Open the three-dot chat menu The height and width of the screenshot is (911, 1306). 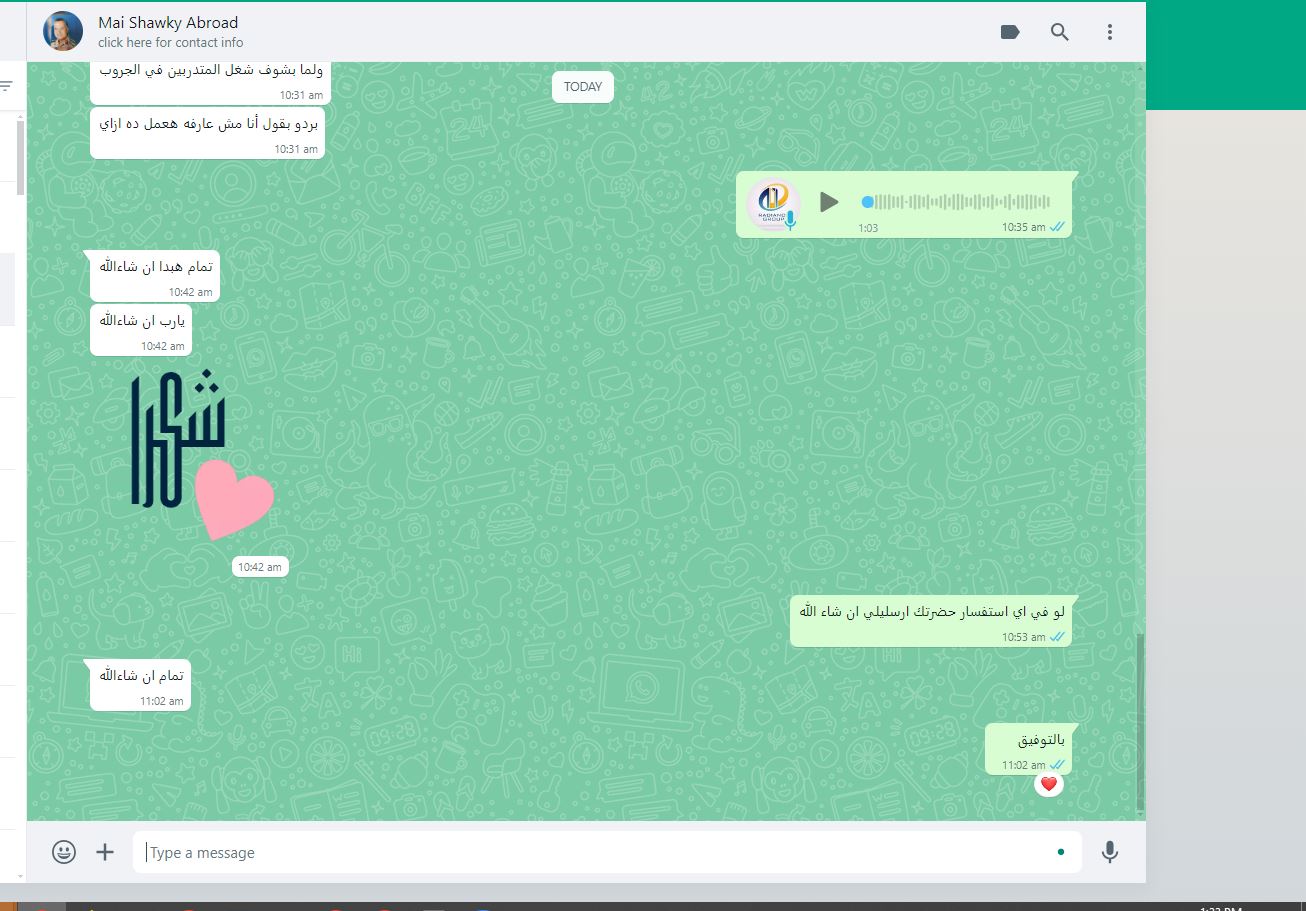click(1109, 32)
